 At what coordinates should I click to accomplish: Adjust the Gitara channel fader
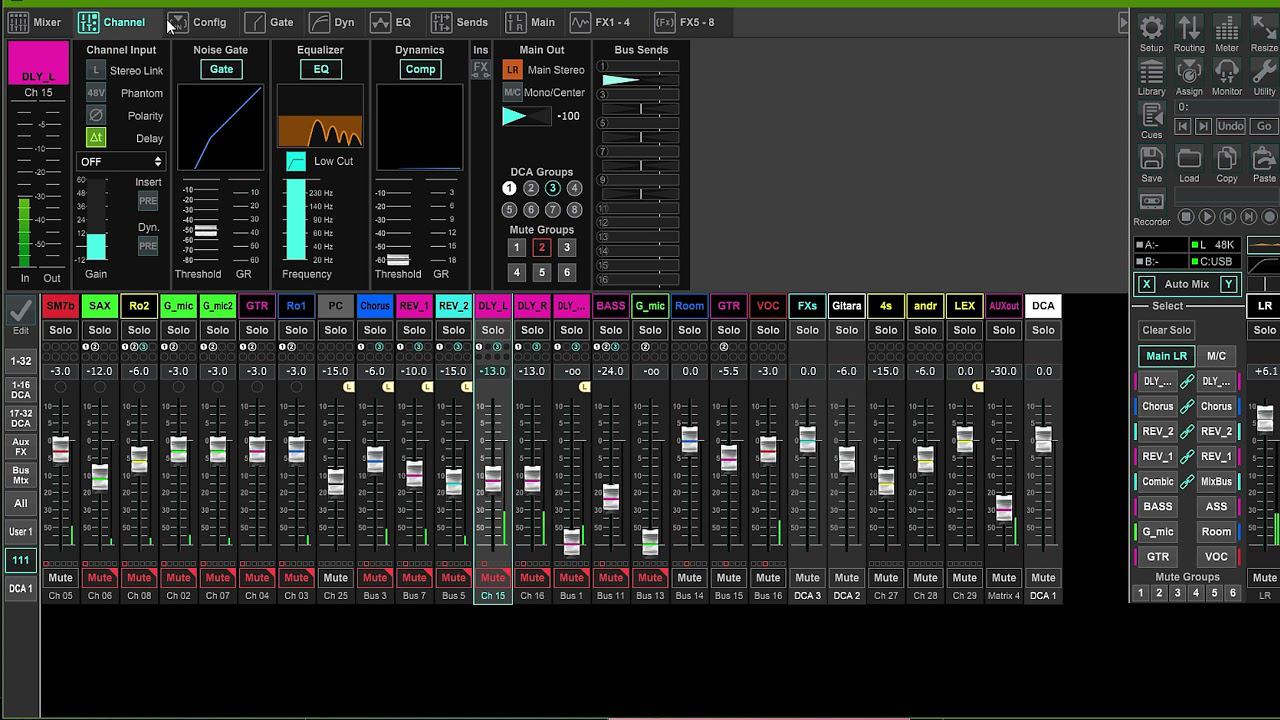coord(847,458)
